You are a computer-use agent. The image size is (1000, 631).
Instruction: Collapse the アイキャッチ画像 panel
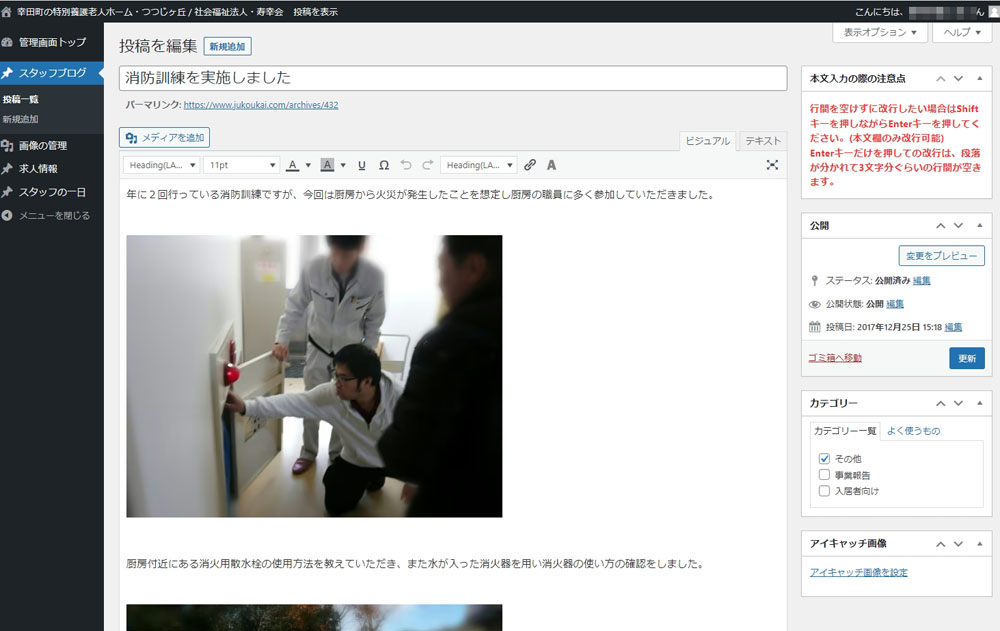[980, 544]
